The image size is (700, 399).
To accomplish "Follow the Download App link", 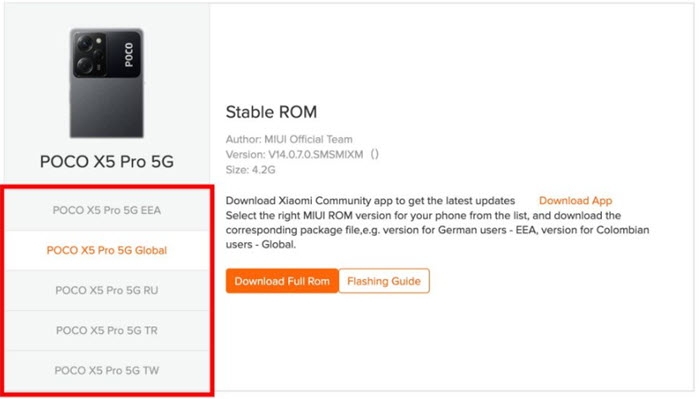I will pos(575,201).
